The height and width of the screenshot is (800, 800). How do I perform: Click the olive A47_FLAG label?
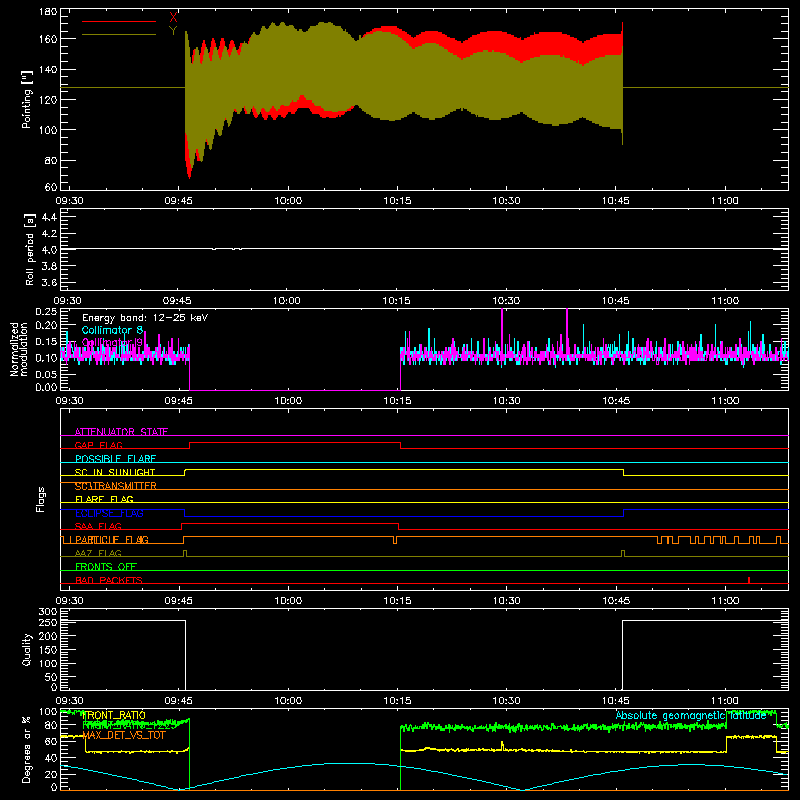[x=98, y=553]
